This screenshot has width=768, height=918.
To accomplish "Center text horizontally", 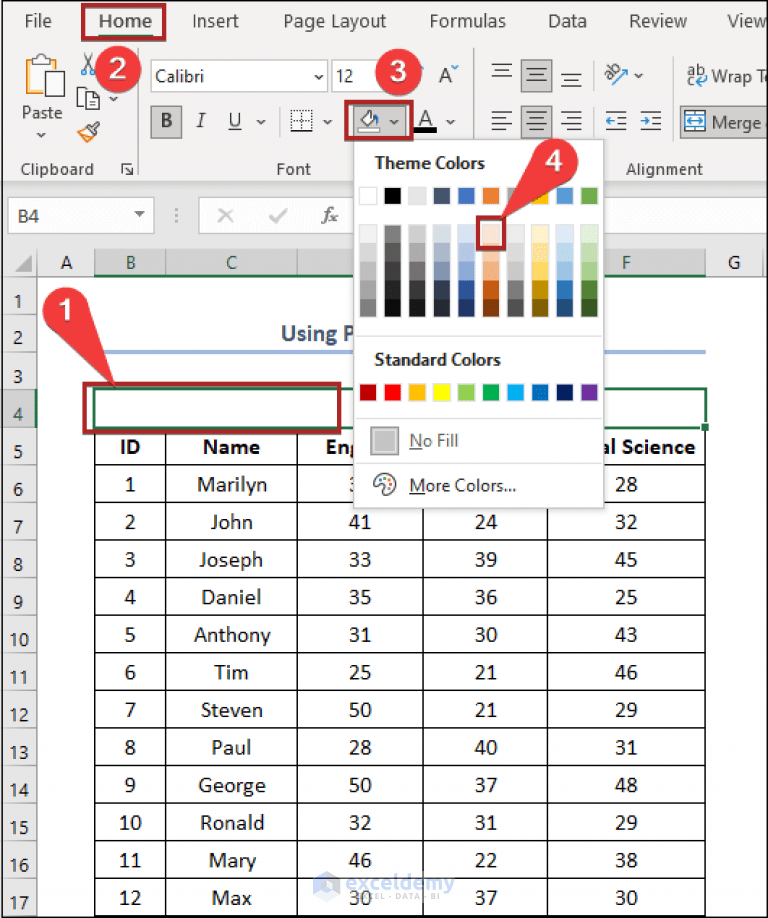I will tap(536, 121).
